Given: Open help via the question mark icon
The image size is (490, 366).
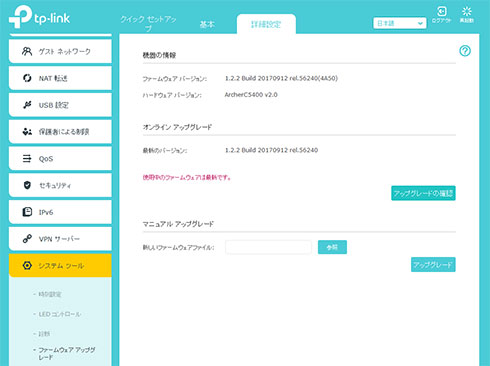Looking at the screenshot, I should pyautogui.click(x=465, y=51).
